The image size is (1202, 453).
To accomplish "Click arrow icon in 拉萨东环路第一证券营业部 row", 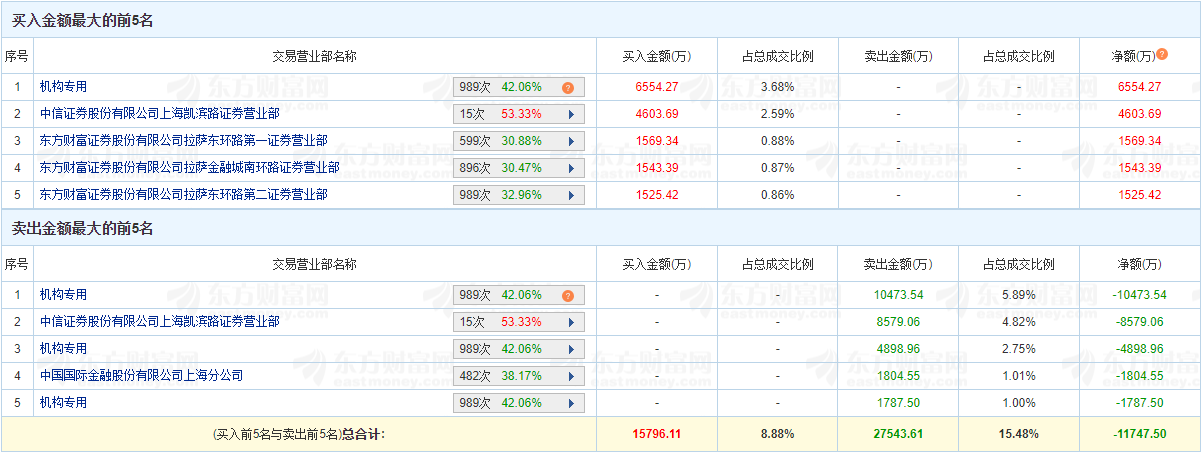I will 571,142.
